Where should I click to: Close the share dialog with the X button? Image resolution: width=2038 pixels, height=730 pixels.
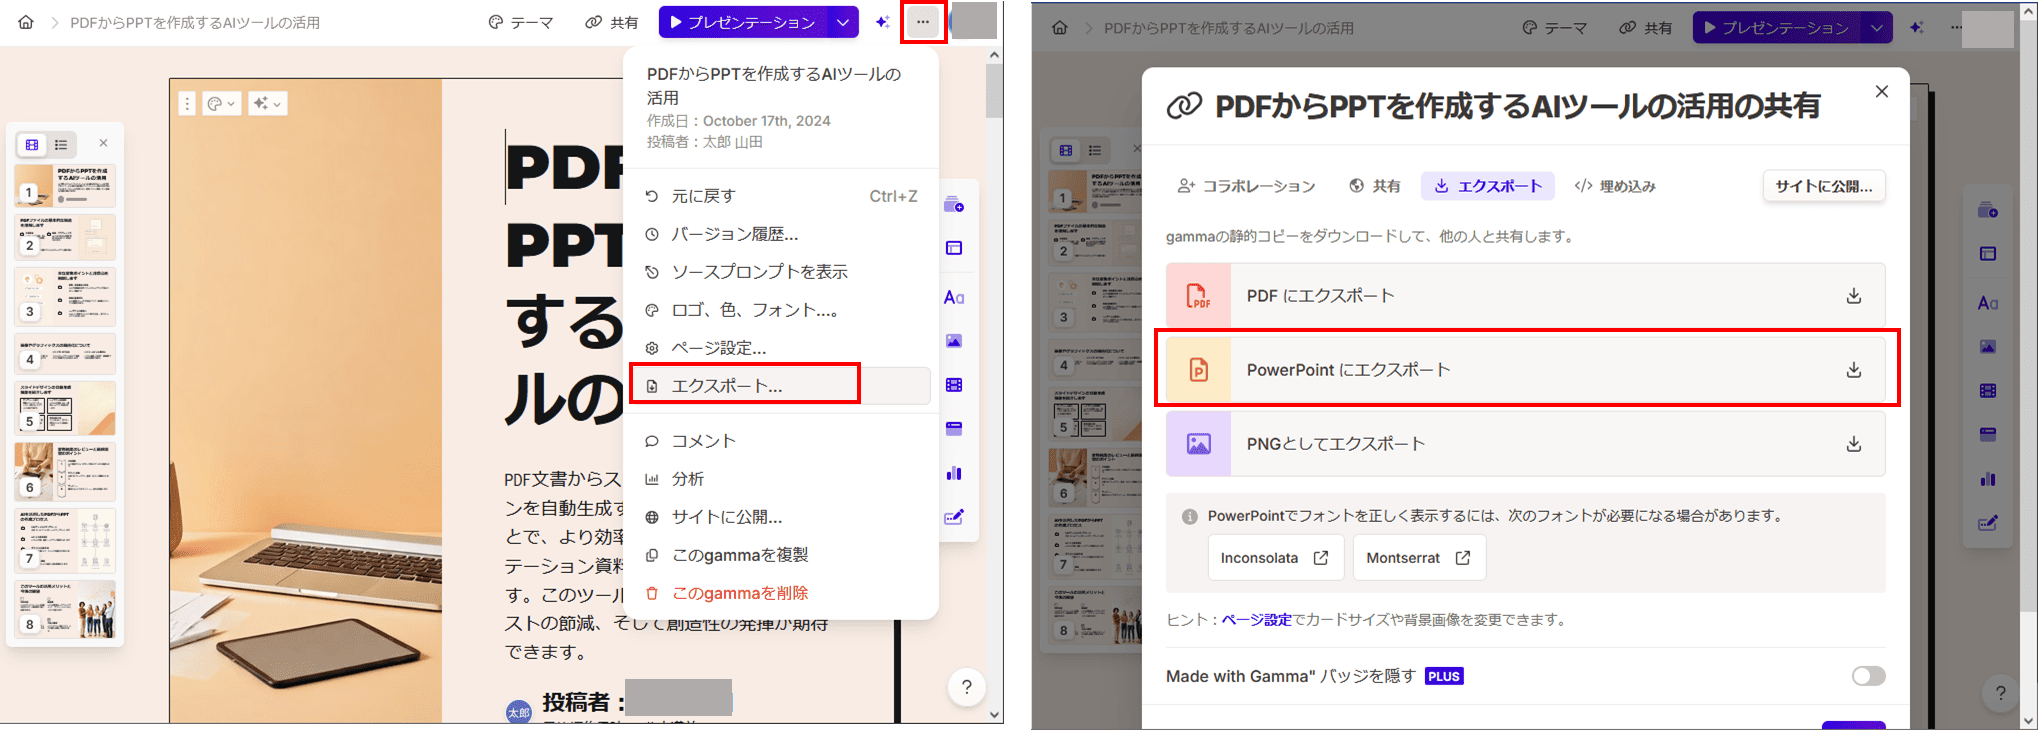(x=1881, y=91)
